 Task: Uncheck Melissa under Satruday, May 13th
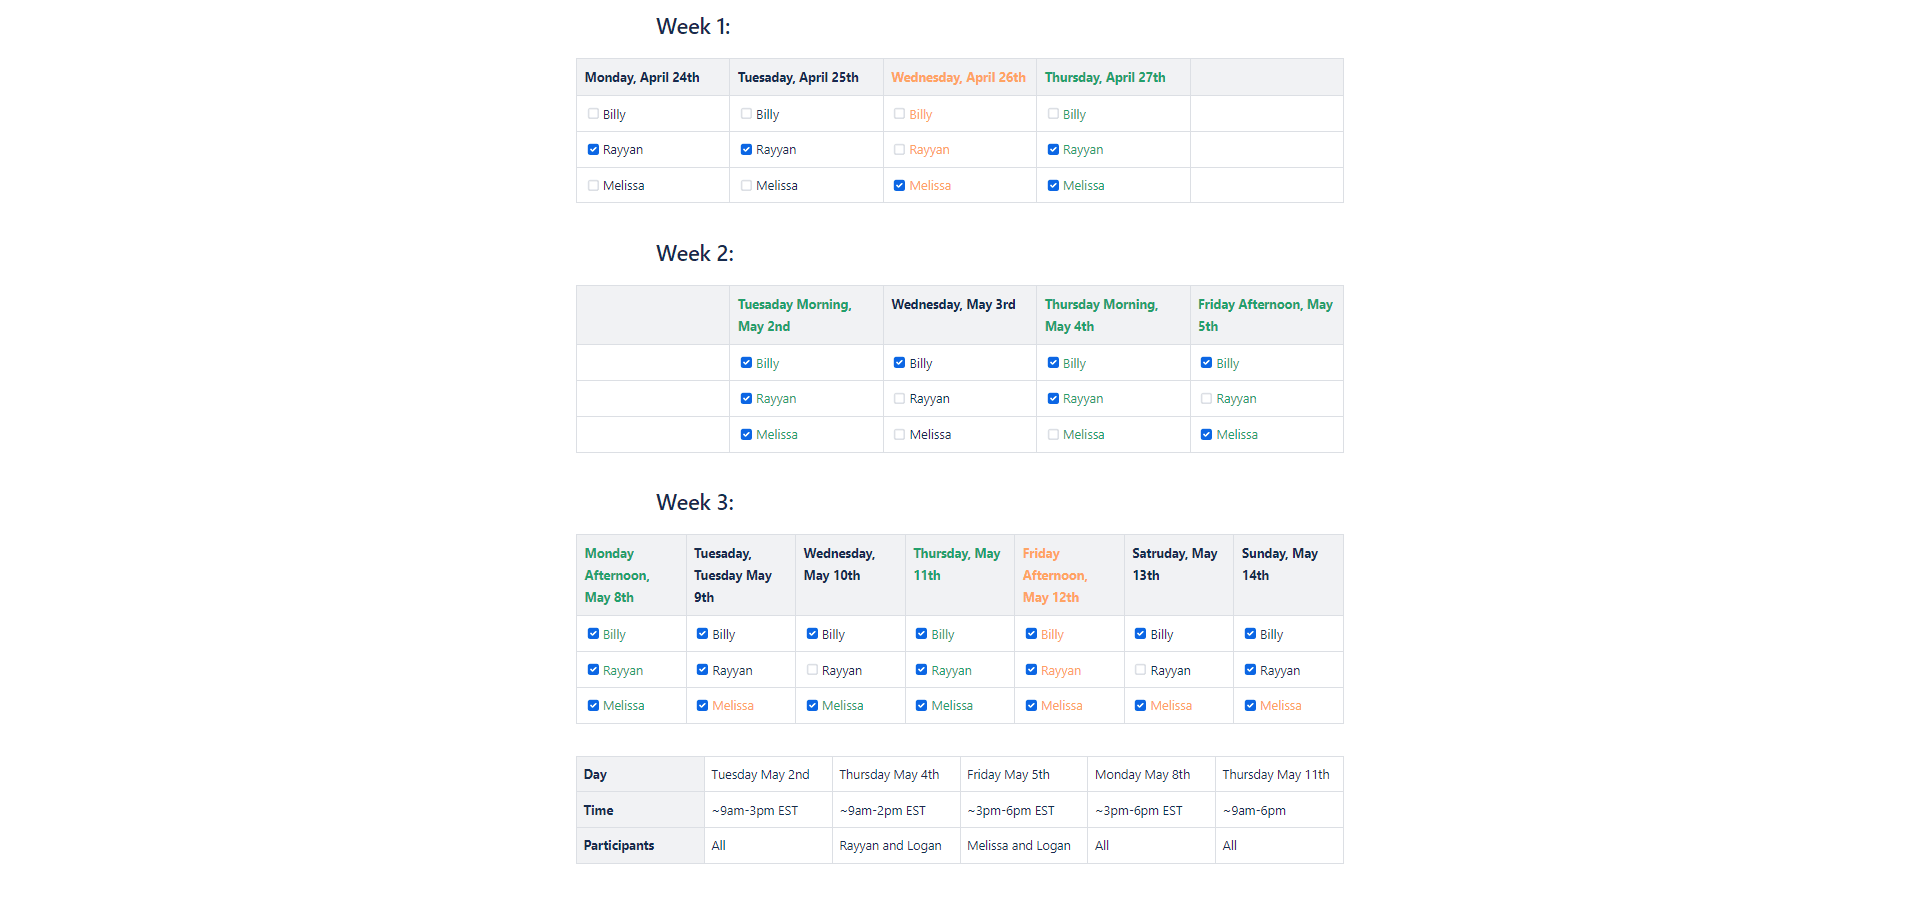point(1140,705)
